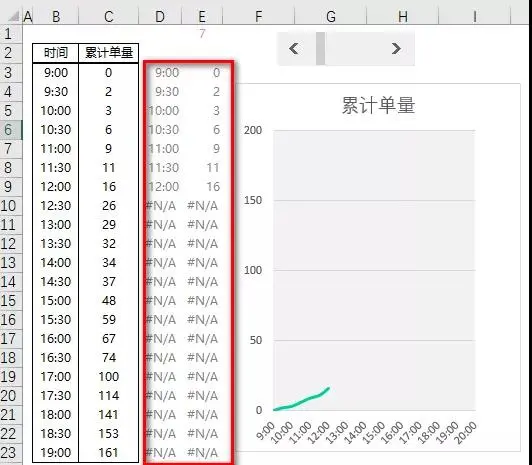532x465 pixels.
Task: Select column B header
Action: [x=56, y=16]
